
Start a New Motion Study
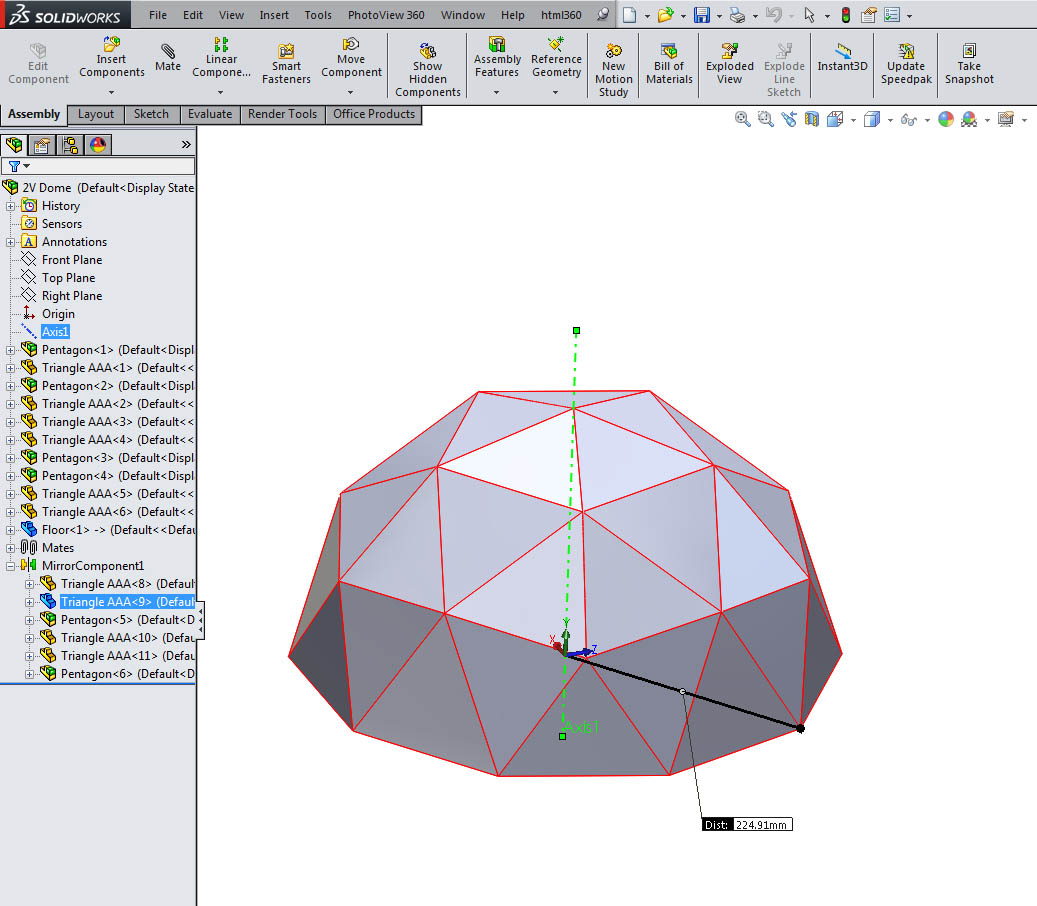[614, 70]
